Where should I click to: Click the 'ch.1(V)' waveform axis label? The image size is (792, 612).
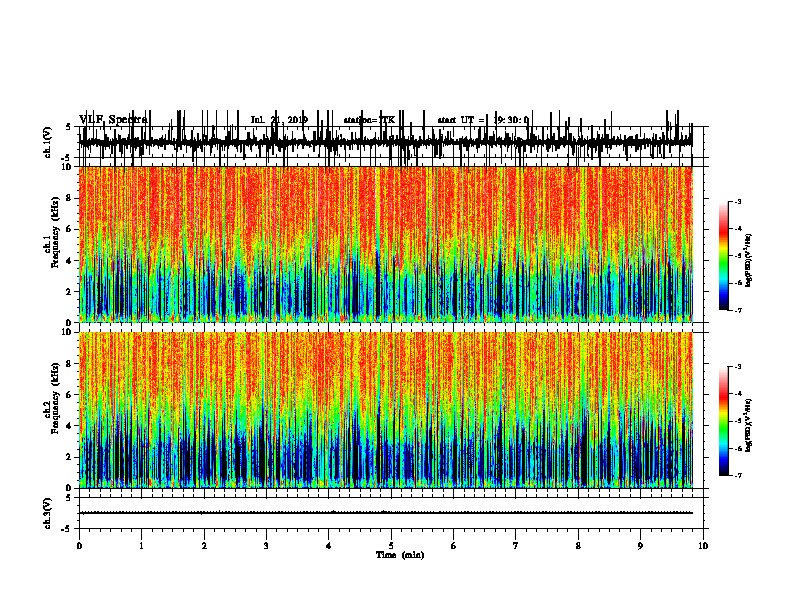(x=48, y=142)
